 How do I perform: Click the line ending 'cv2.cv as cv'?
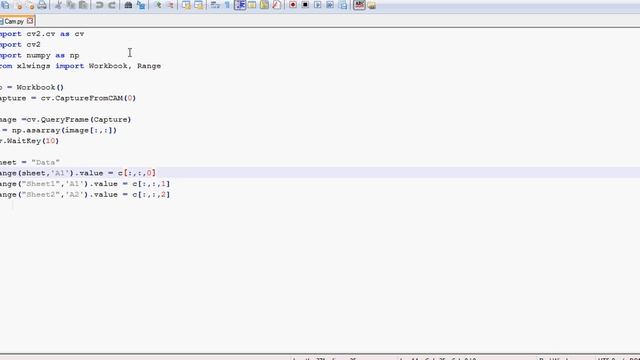42,34
